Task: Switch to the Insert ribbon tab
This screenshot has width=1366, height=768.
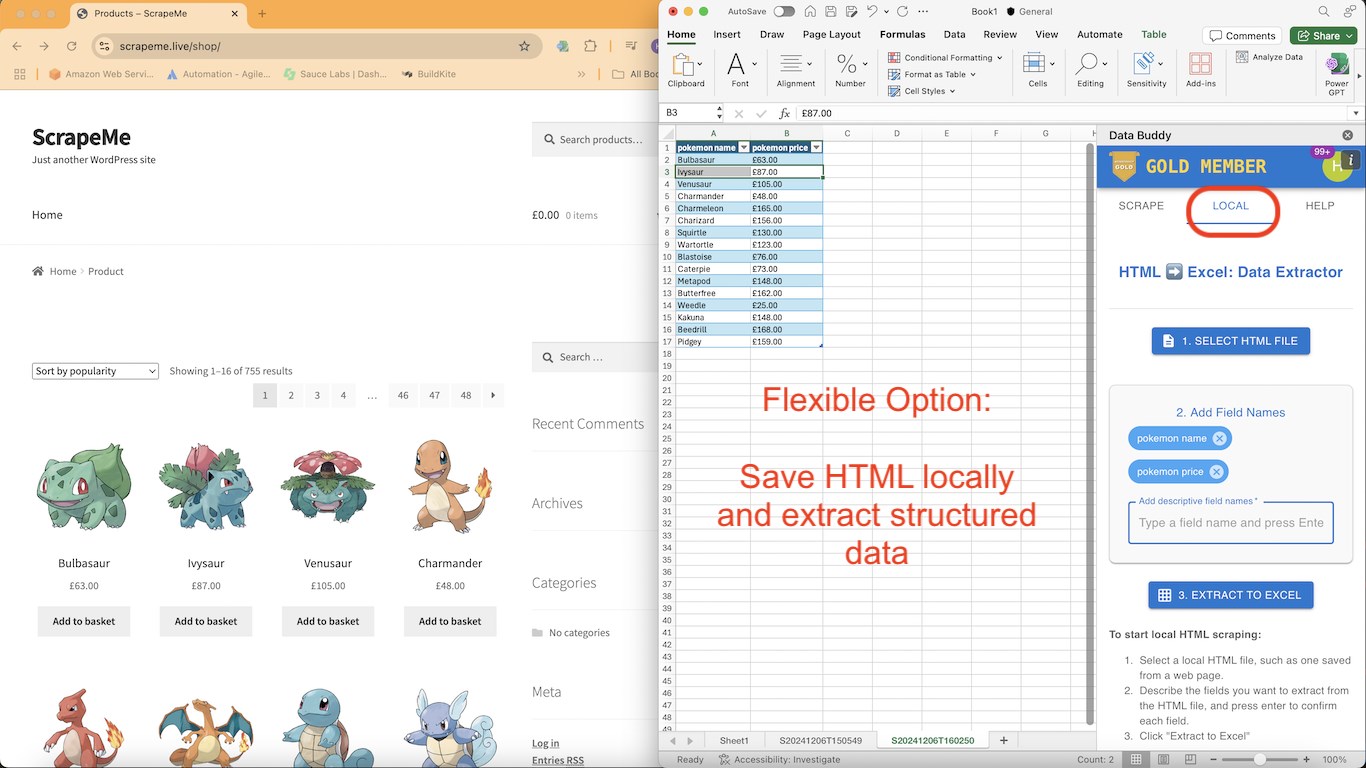Action: coord(727,34)
